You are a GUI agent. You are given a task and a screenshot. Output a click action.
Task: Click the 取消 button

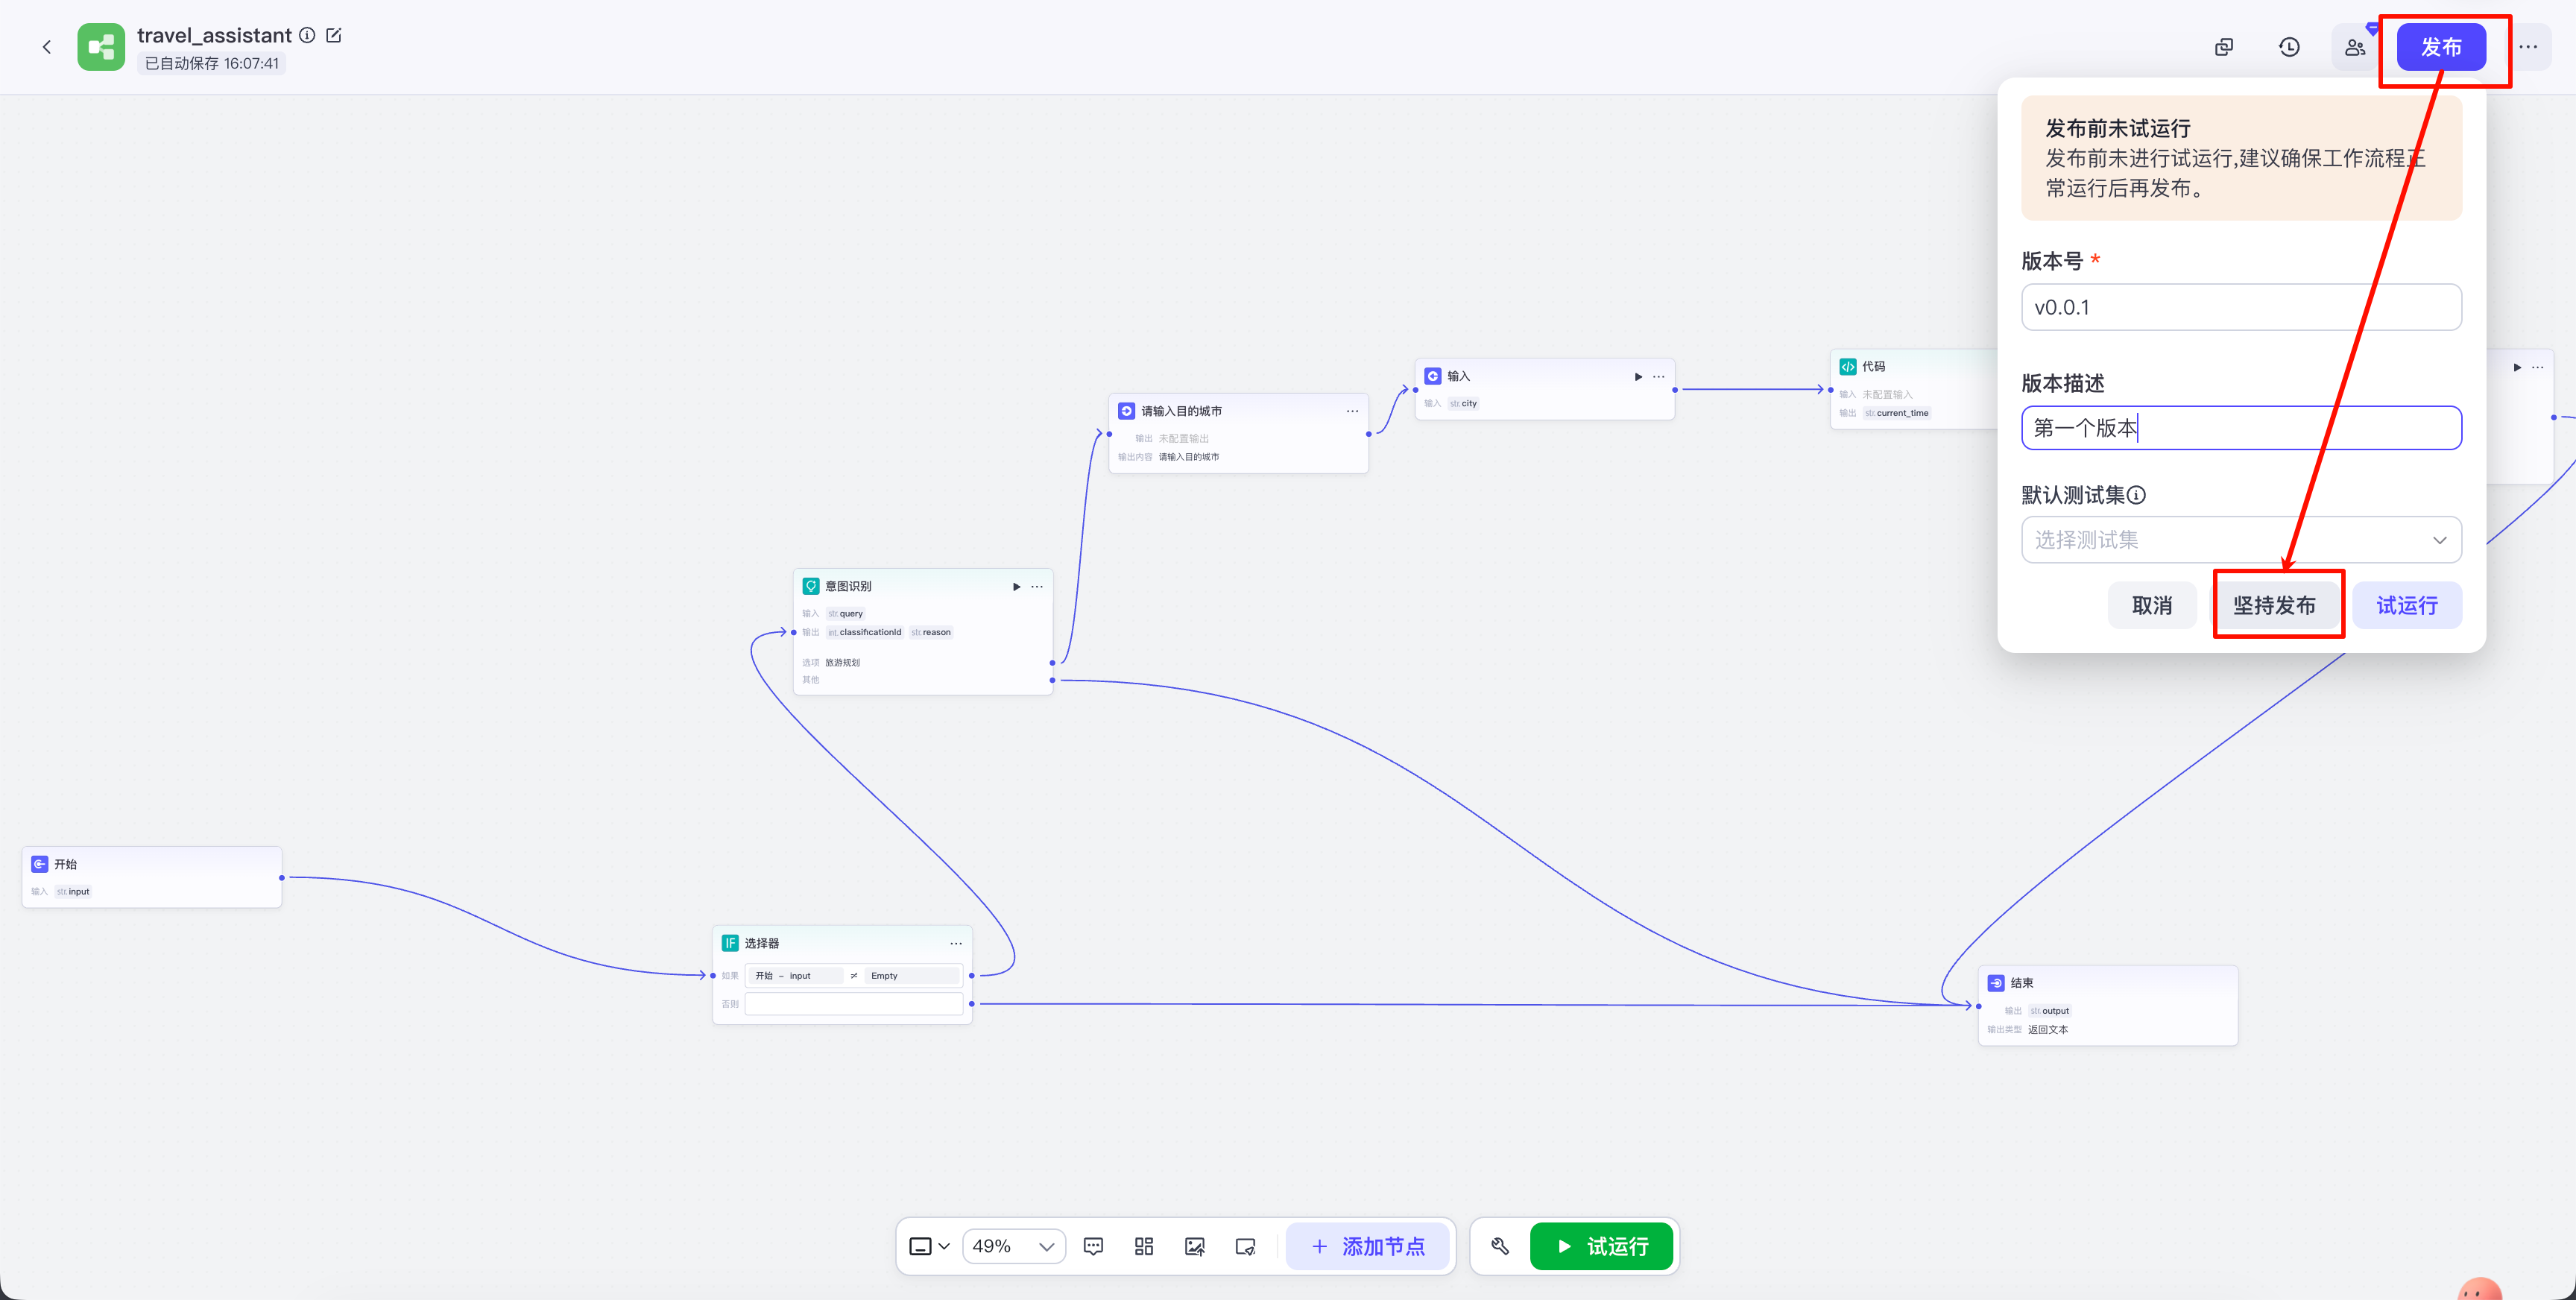pyautogui.click(x=2151, y=605)
